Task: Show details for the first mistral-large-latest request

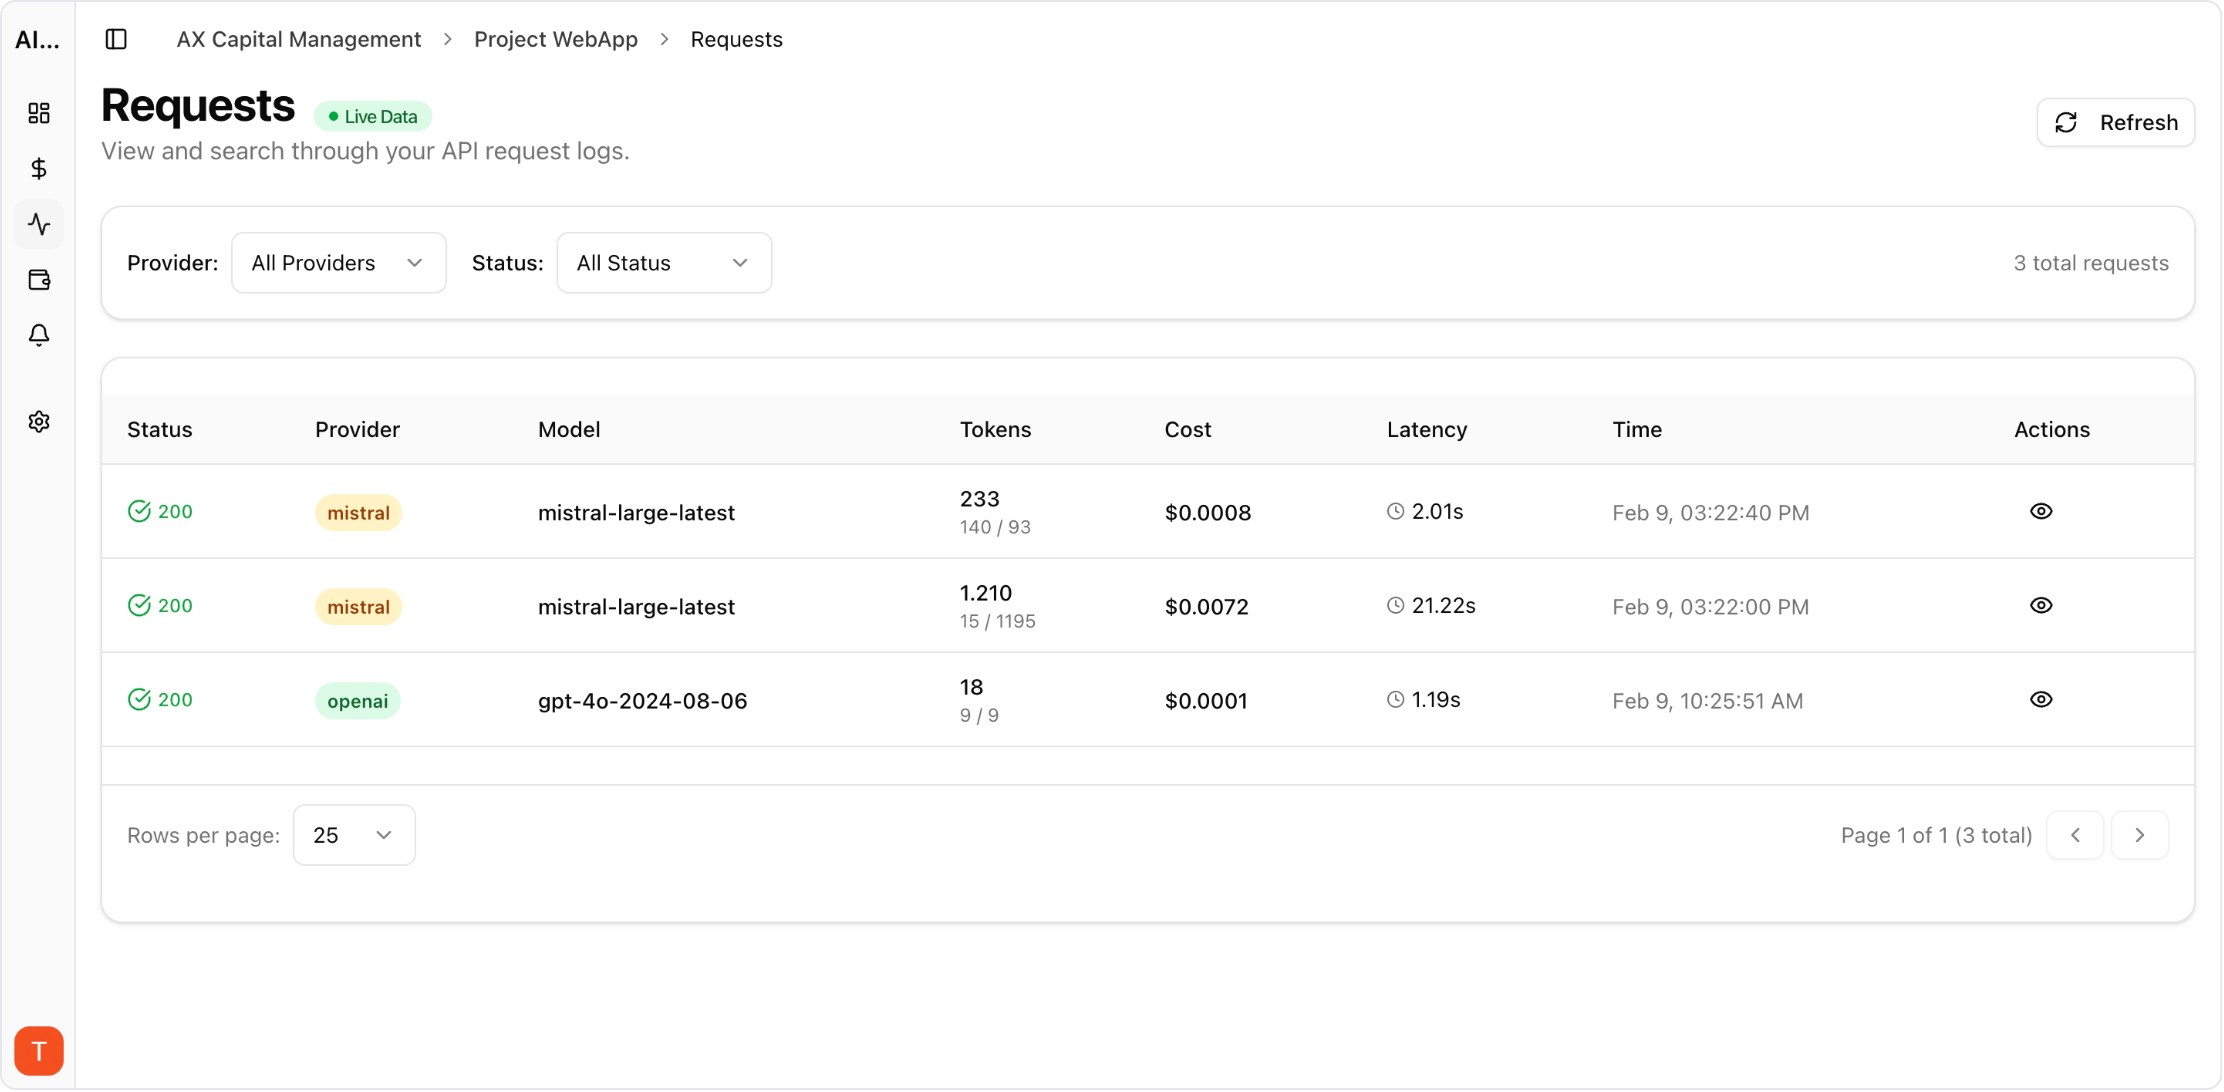Action: 2041,511
